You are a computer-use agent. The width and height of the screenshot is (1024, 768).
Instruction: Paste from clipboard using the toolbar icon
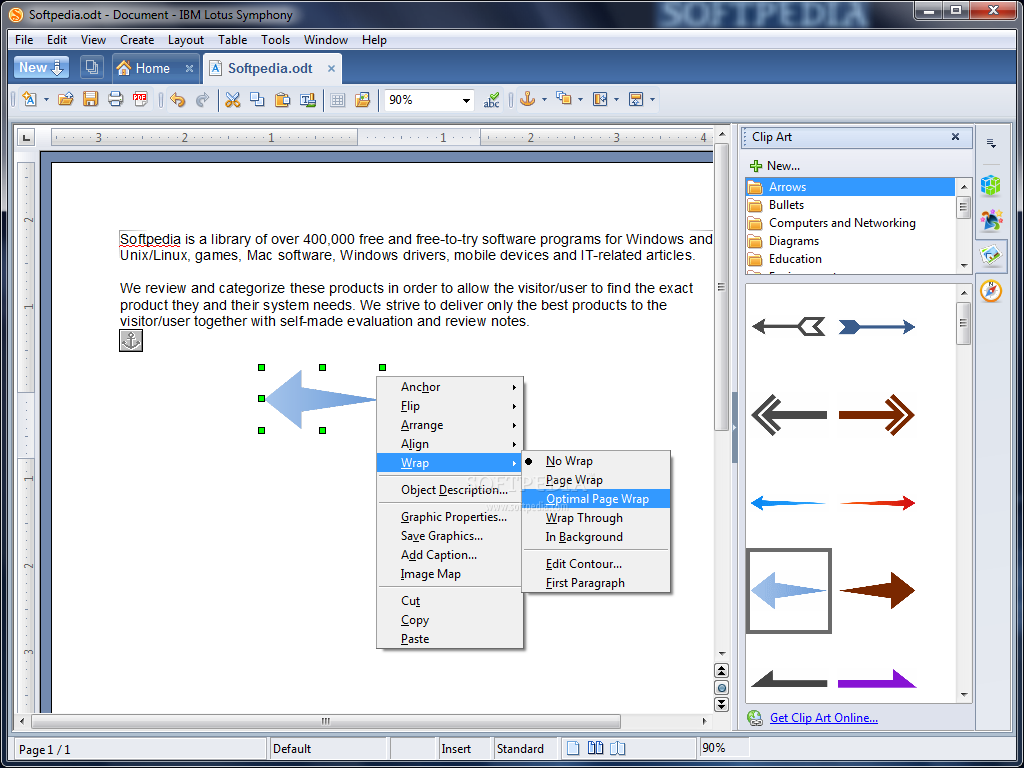point(282,99)
